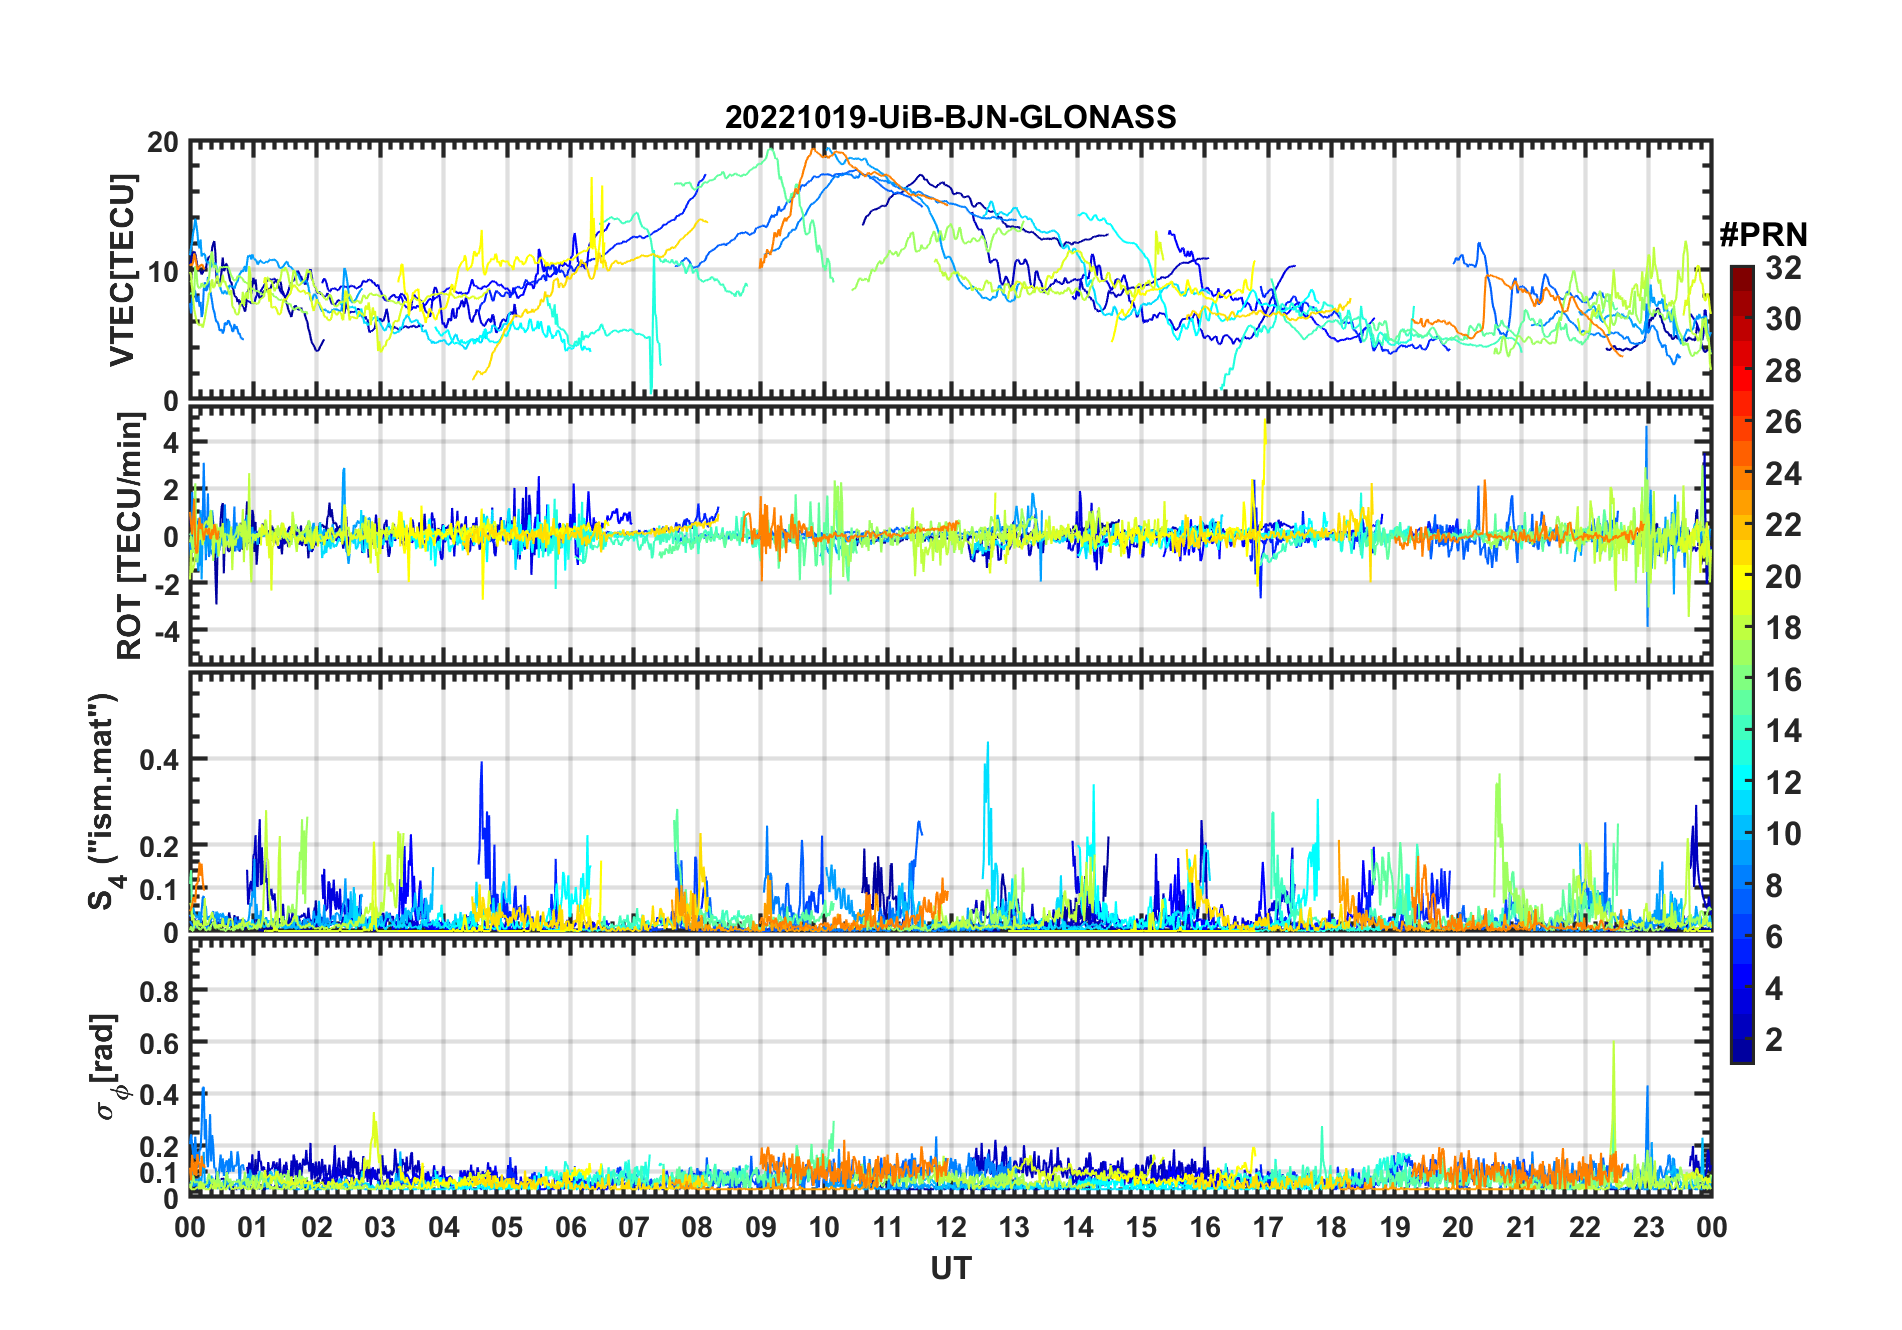Click the plot title 20221019-UiB-BJN-GLONASS
Screen dimensions: 1902x1330
pos(950,117)
